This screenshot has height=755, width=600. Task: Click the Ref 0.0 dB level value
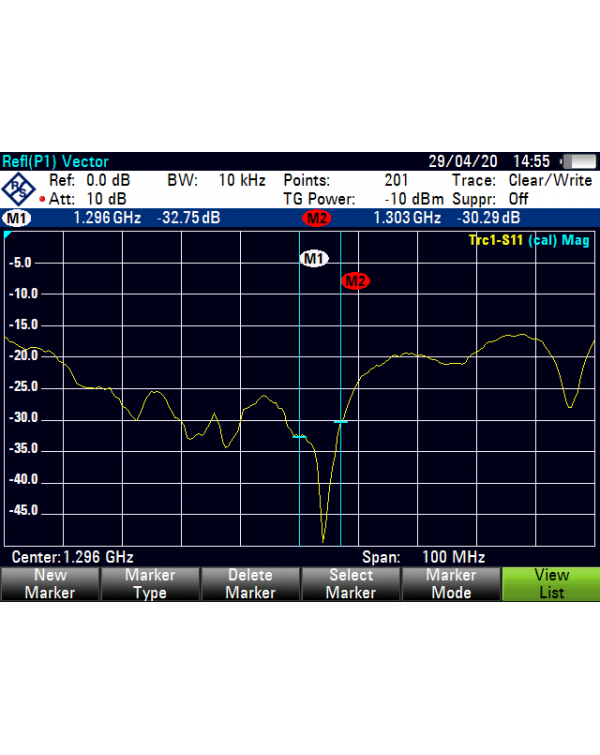point(90,181)
